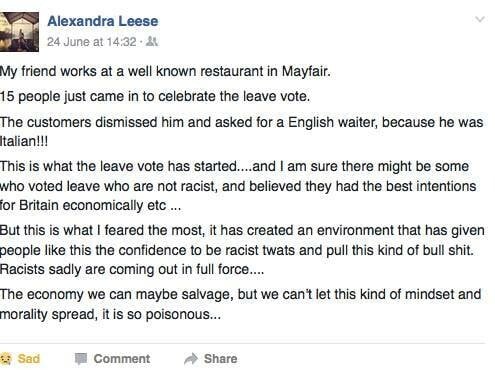Click paragraph starting 'This is what the leave vote'
Image resolution: width=495 pixels, height=370 pixels.
(x=238, y=186)
